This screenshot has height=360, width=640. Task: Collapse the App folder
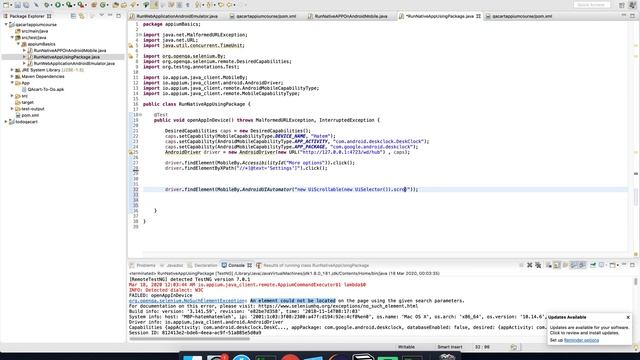[x=12, y=83]
